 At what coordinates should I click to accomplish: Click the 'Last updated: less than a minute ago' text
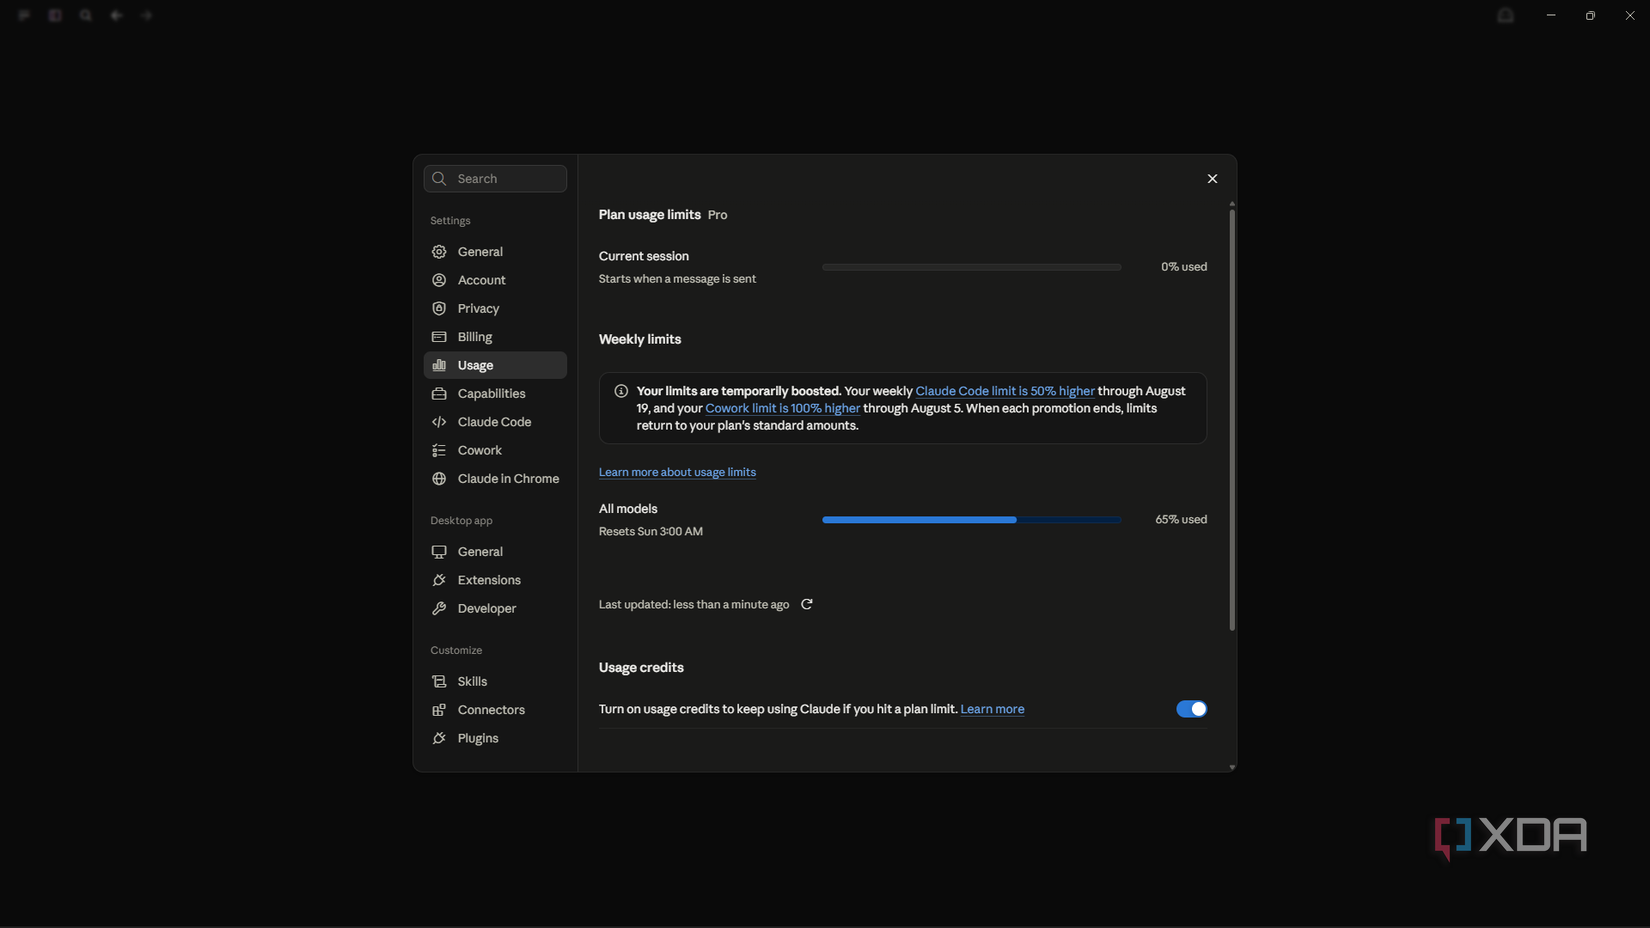(x=694, y=604)
